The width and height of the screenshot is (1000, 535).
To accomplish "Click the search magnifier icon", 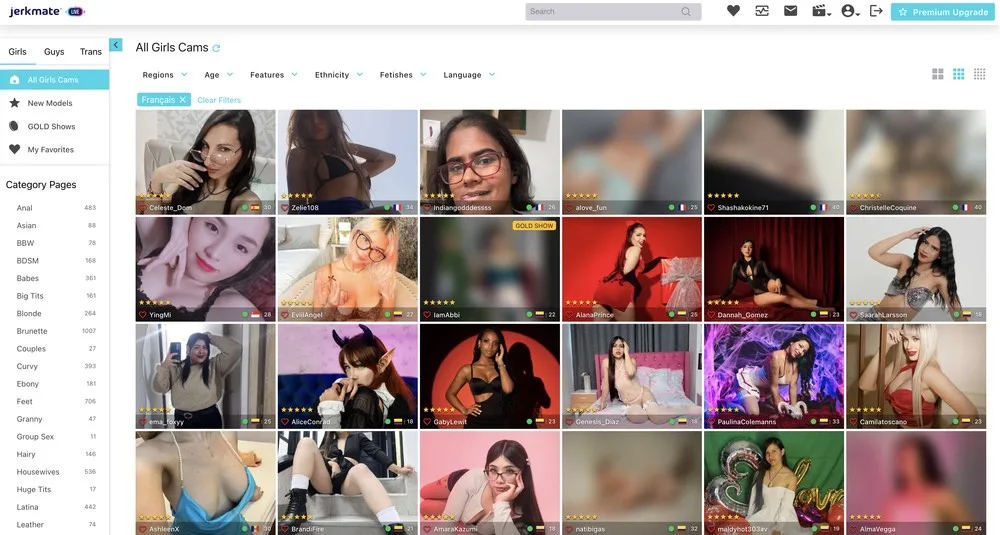I will (686, 12).
